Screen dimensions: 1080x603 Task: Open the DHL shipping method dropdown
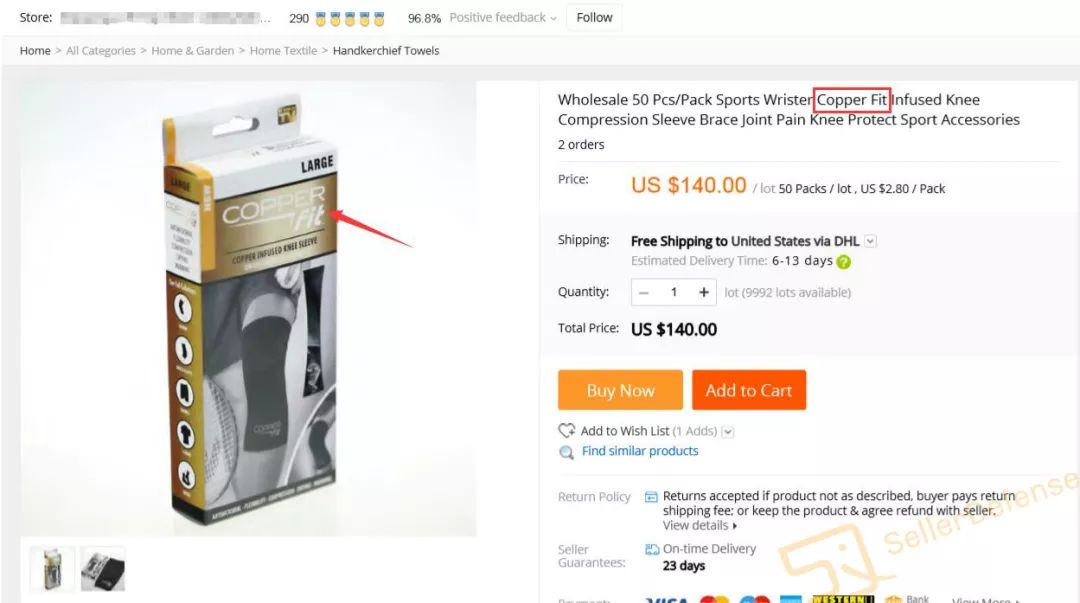(x=870, y=241)
